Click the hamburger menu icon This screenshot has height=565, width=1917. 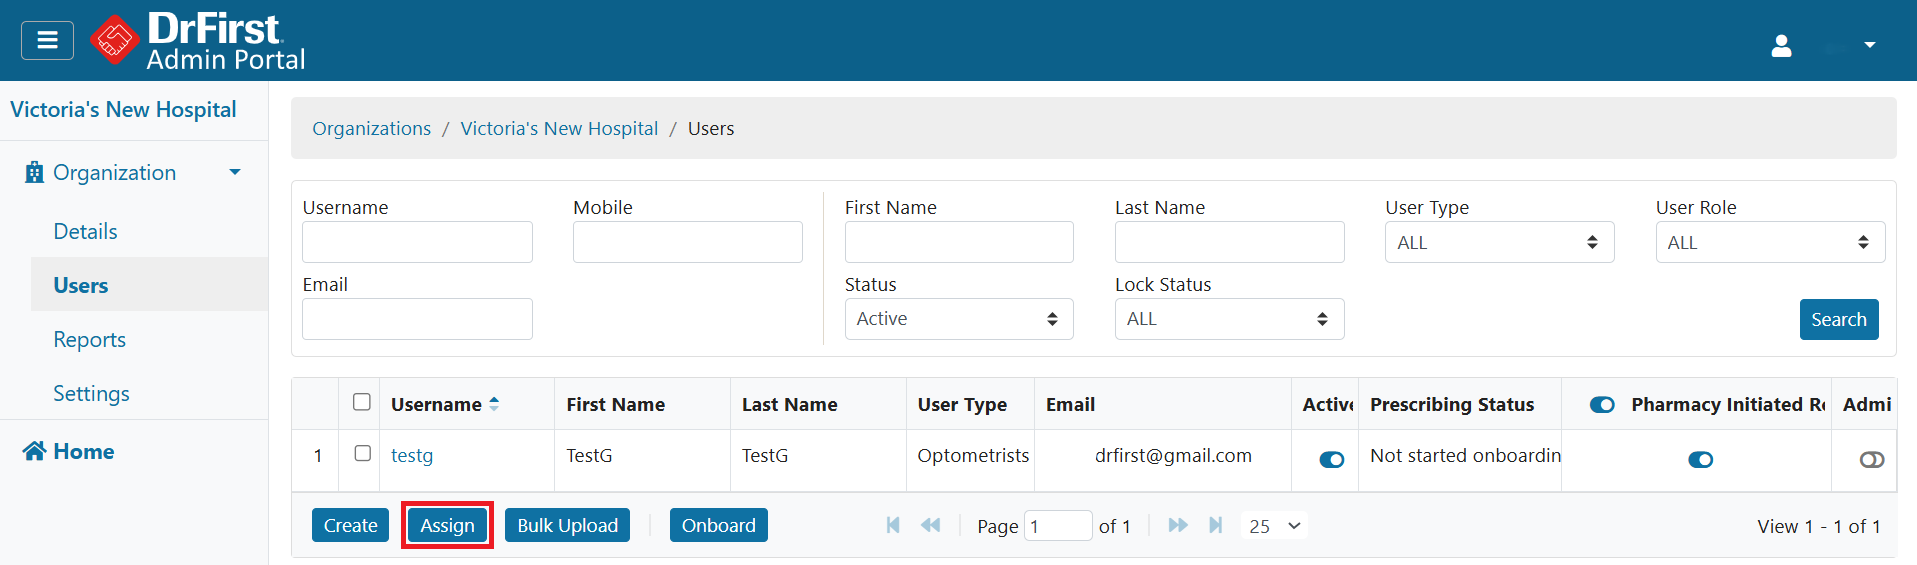click(47, 41)
